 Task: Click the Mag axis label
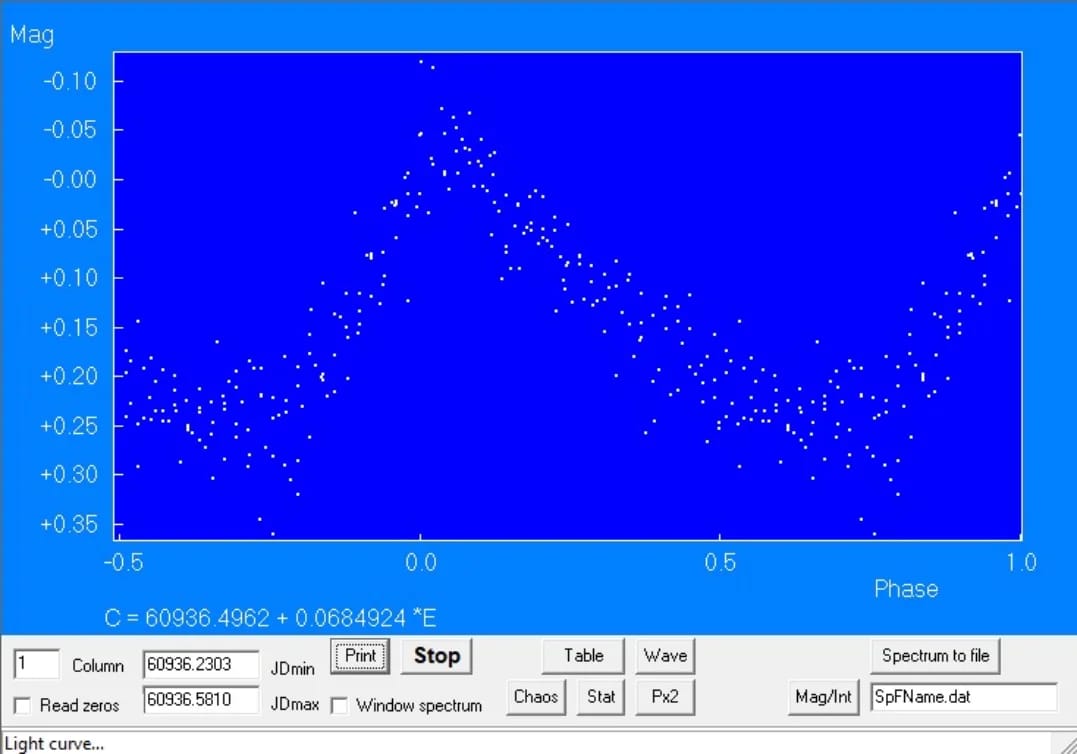tap(32, 35)
